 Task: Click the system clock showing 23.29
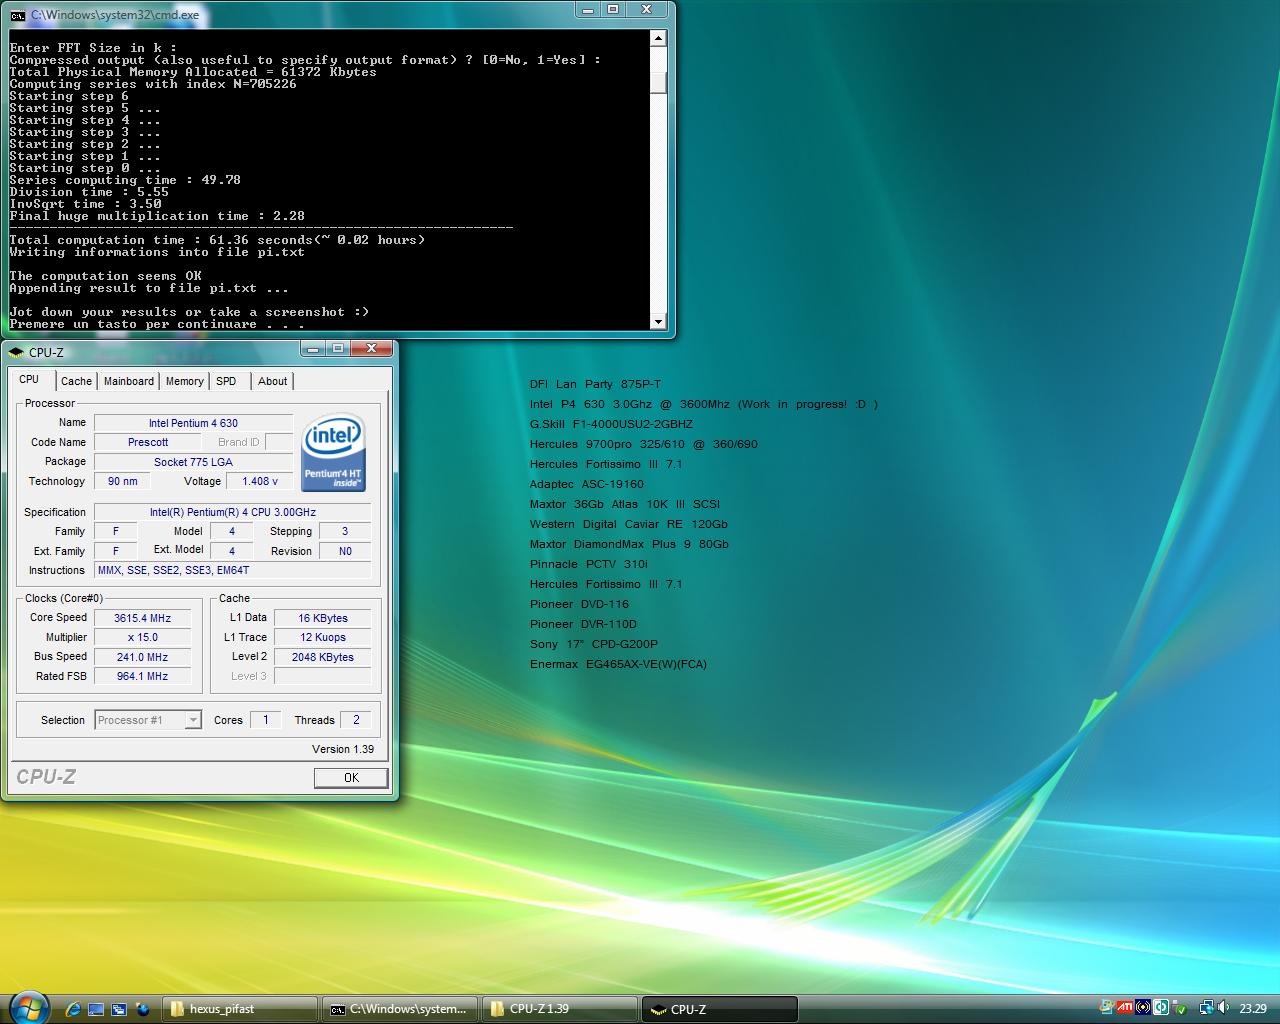[1253, 1008]
